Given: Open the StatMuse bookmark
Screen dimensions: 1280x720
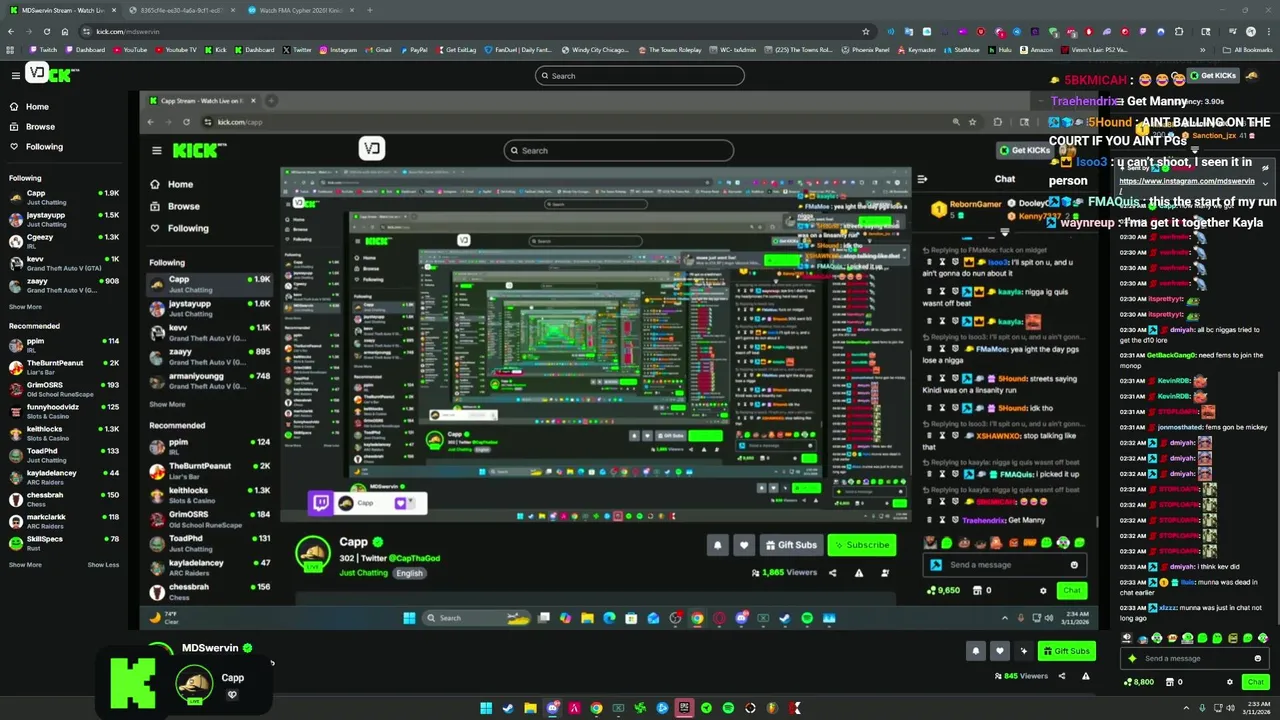Looking at the screenshot, I should tap(960, 50).
